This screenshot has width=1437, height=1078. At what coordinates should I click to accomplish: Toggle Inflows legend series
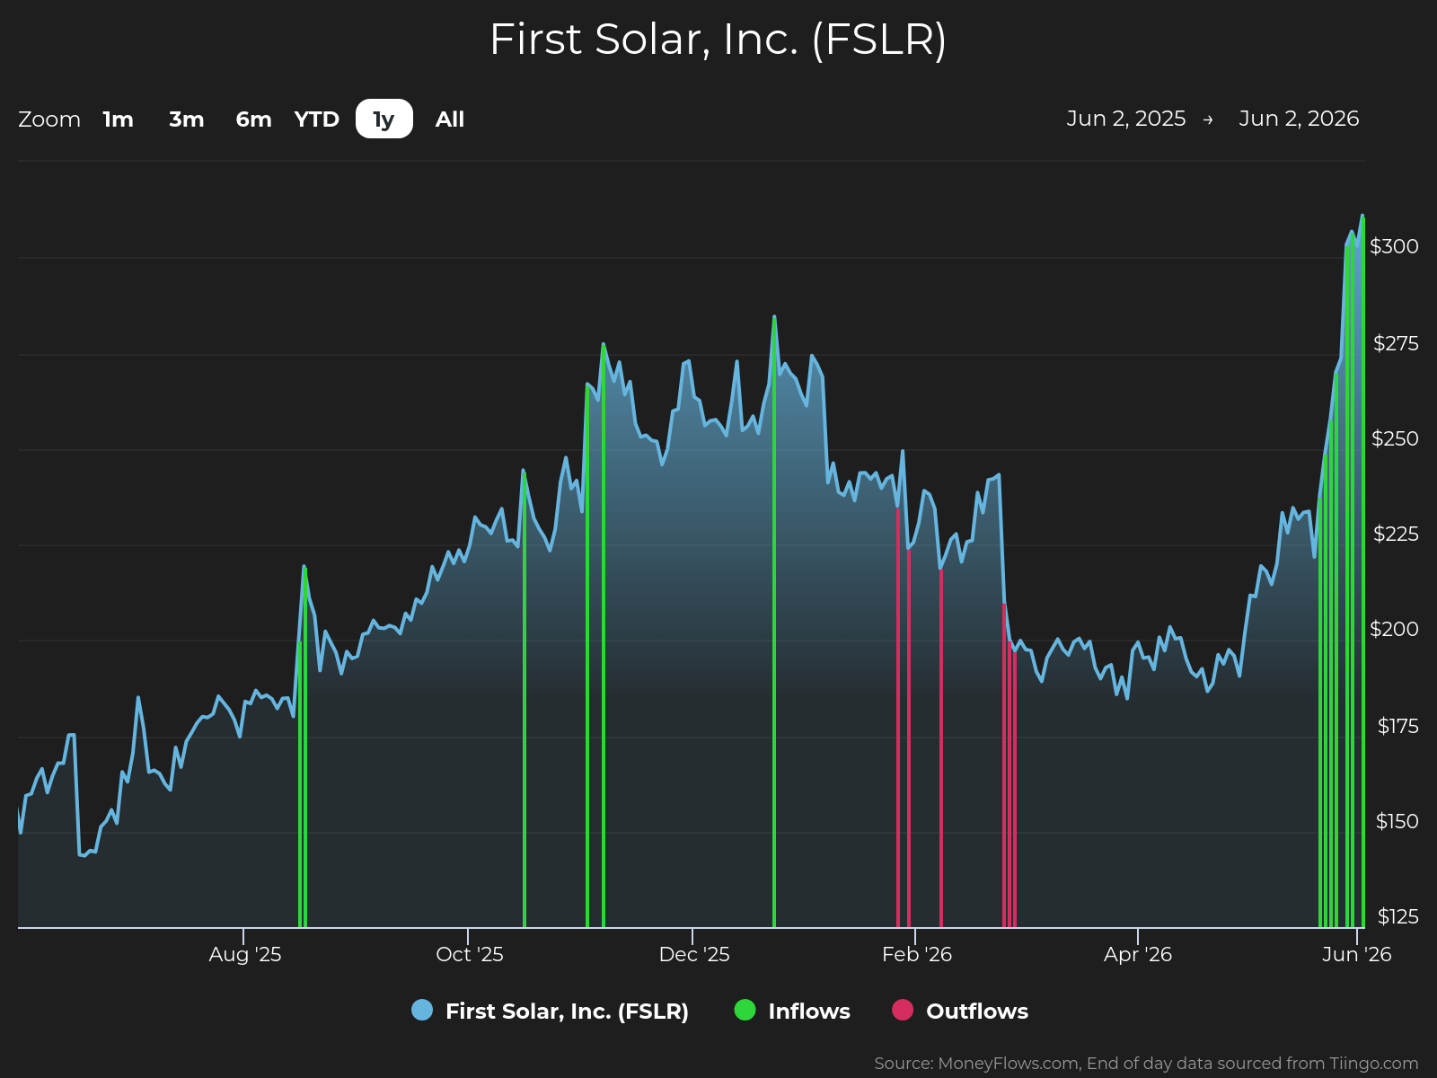[792, 1011]
